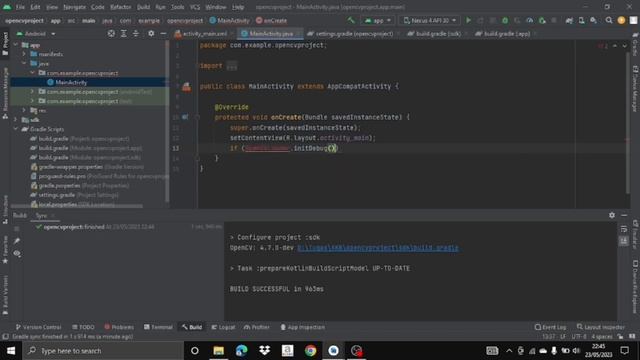
Task: Open the Logcat tool window
Action: tap(223, 327)
